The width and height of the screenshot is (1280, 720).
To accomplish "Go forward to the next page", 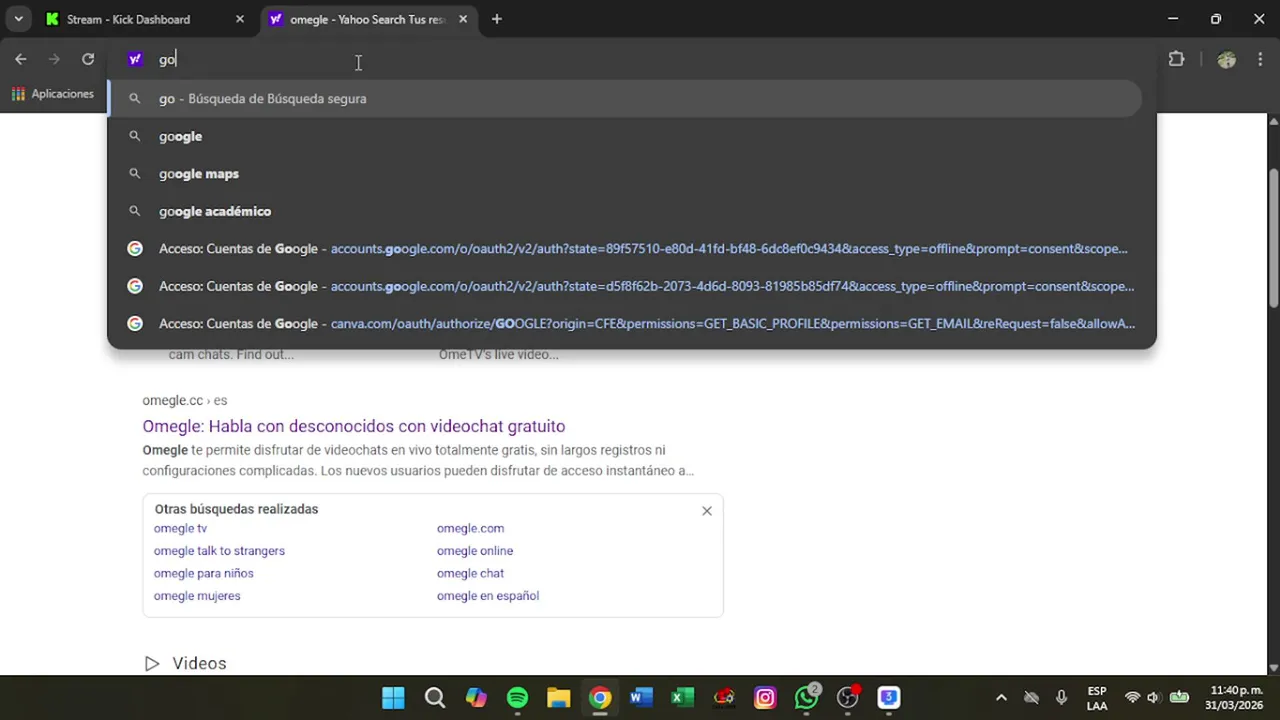I will (54, 59).
